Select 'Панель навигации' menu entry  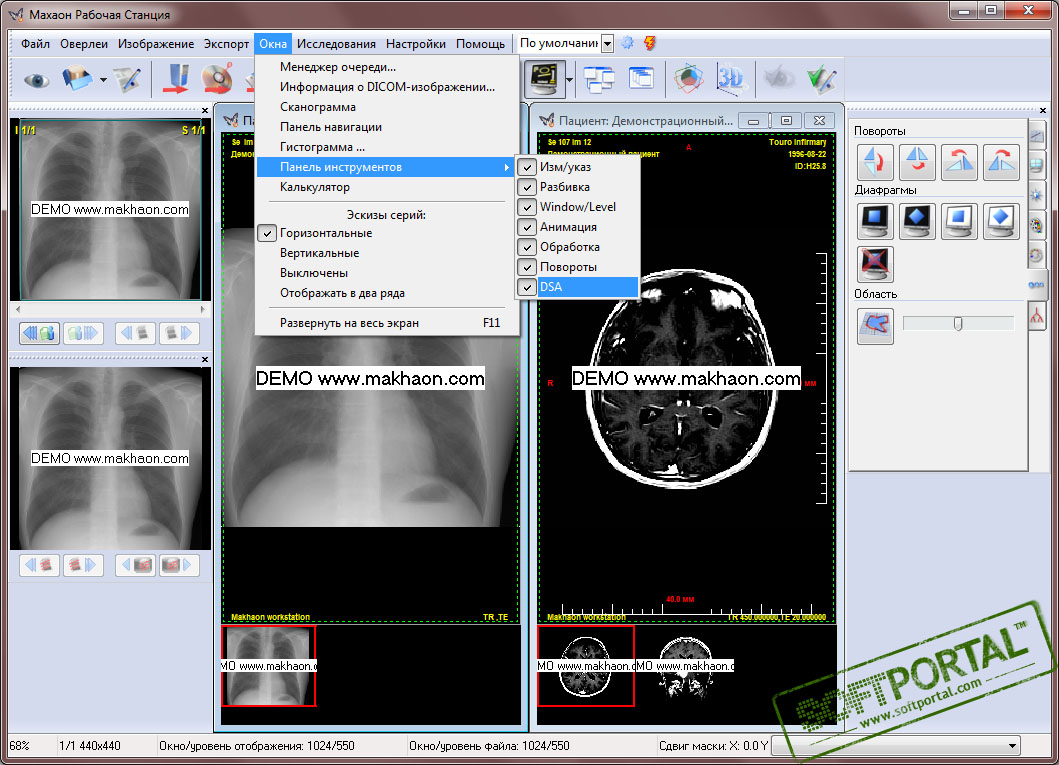point(386,127)
